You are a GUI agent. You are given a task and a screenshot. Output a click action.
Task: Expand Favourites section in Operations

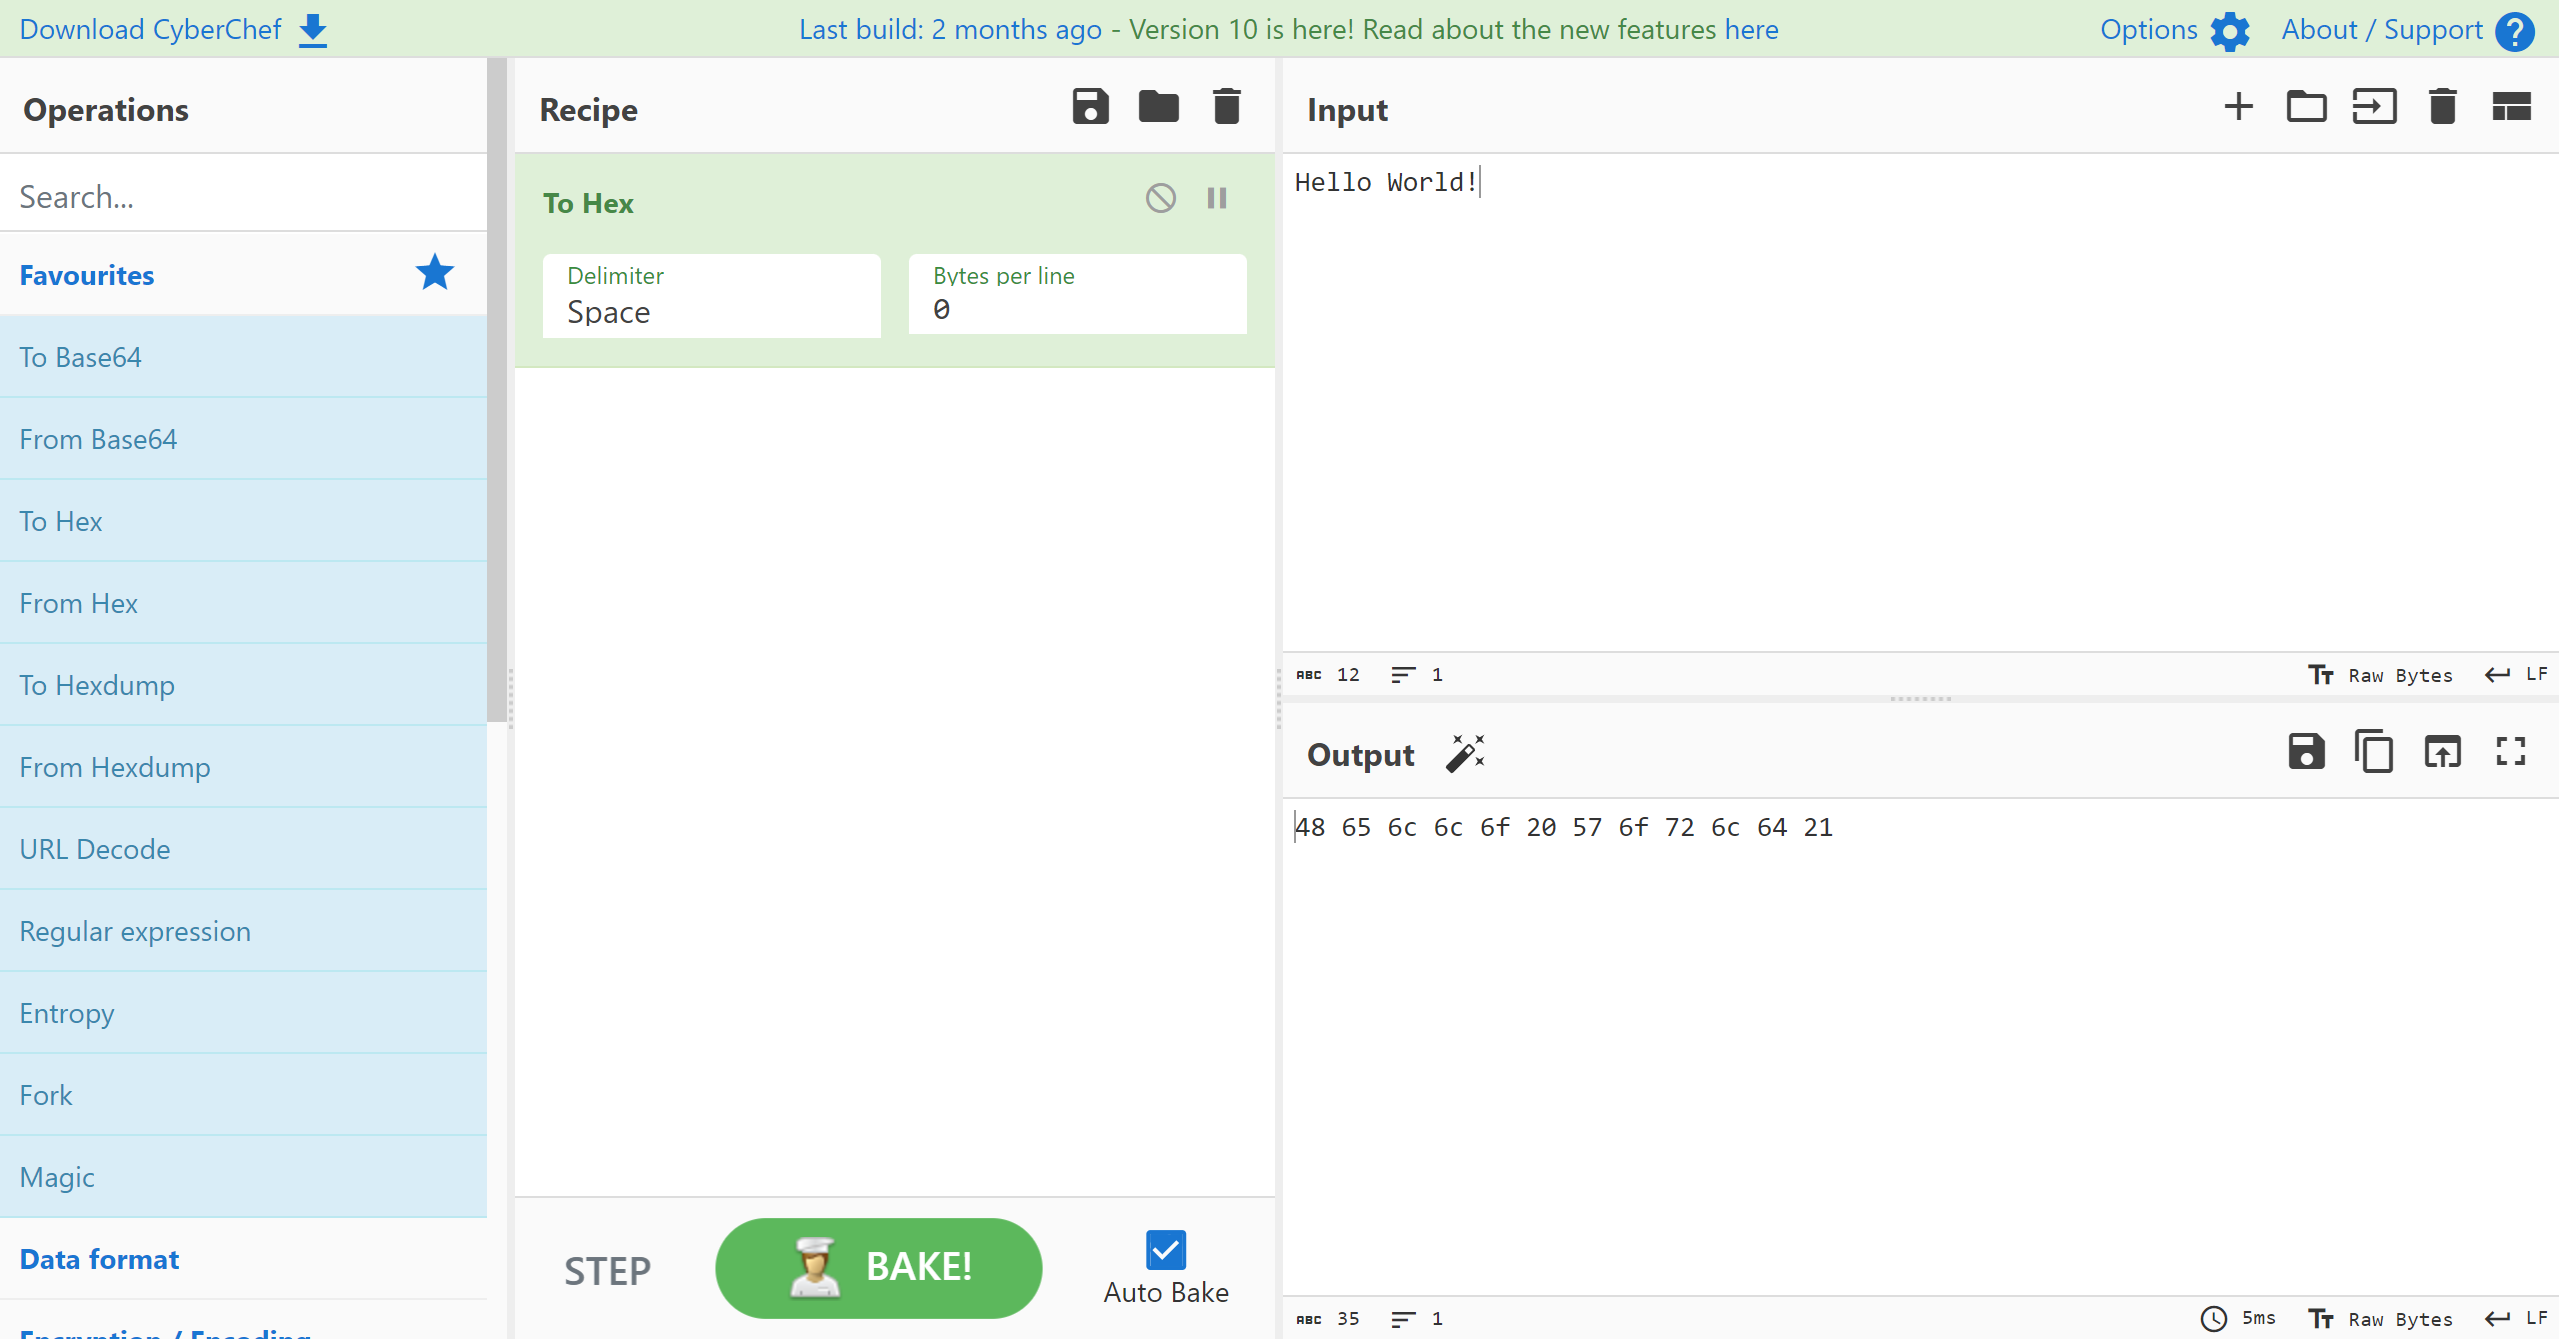[x=86, y=274]
